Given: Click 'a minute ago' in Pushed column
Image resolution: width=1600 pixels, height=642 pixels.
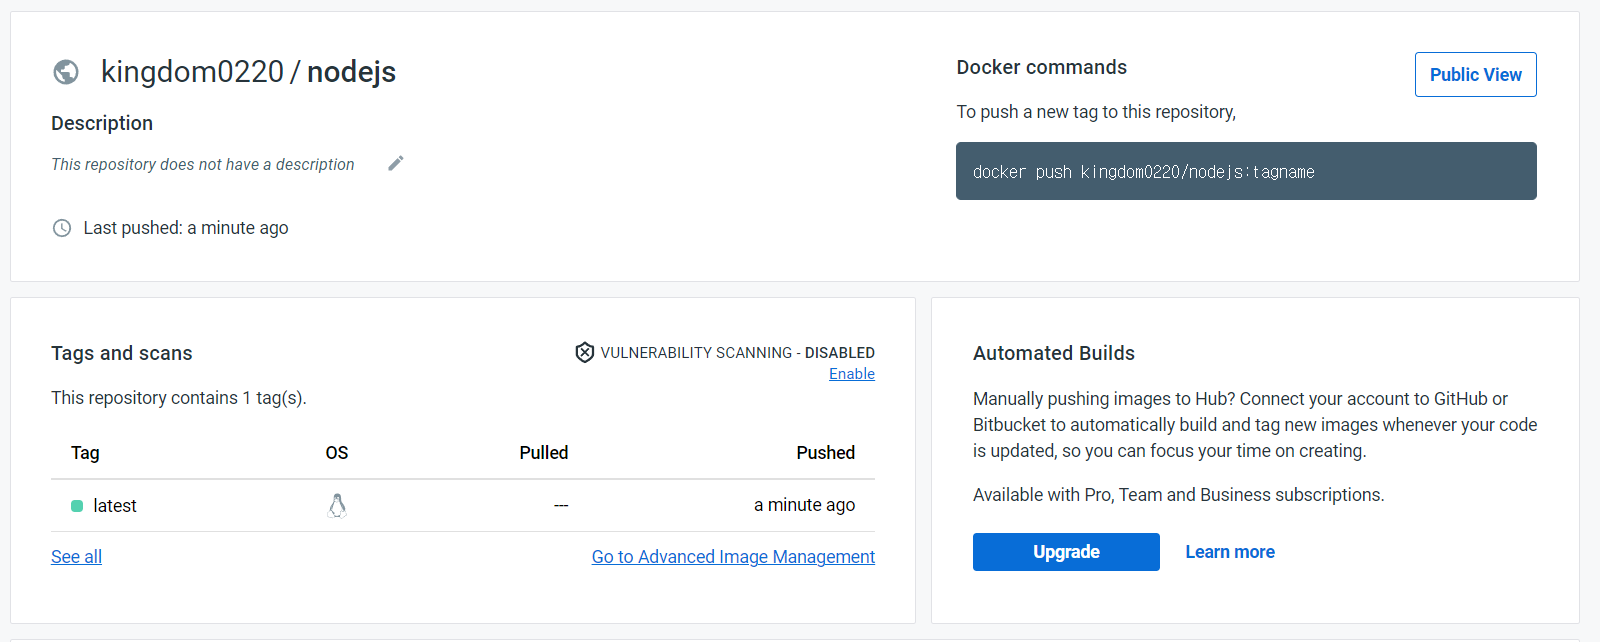Looking at the screenshot, I should click(805, 505).
